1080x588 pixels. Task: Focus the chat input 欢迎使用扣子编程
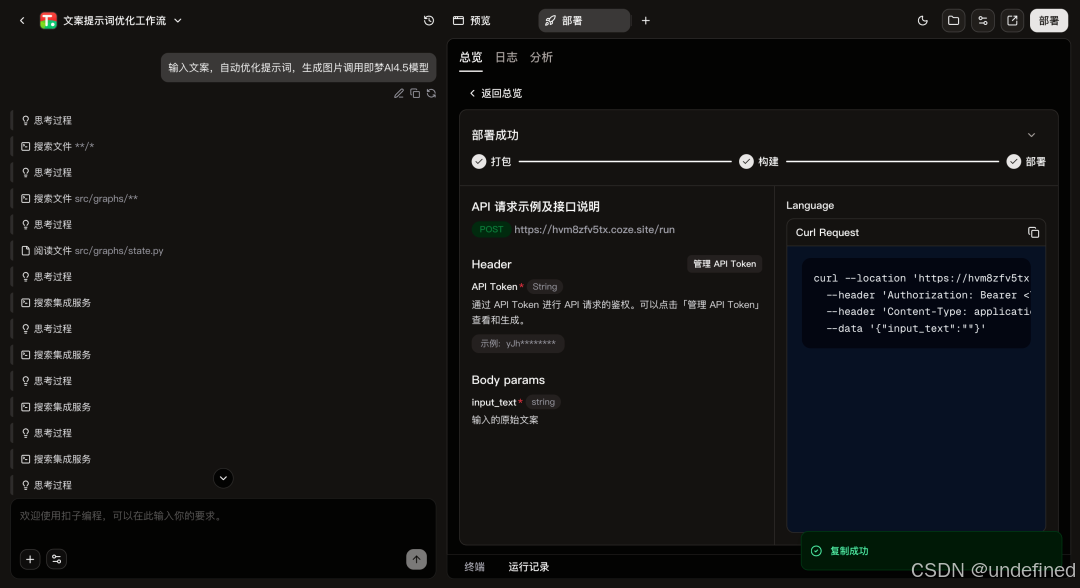[x=223, y=516]
